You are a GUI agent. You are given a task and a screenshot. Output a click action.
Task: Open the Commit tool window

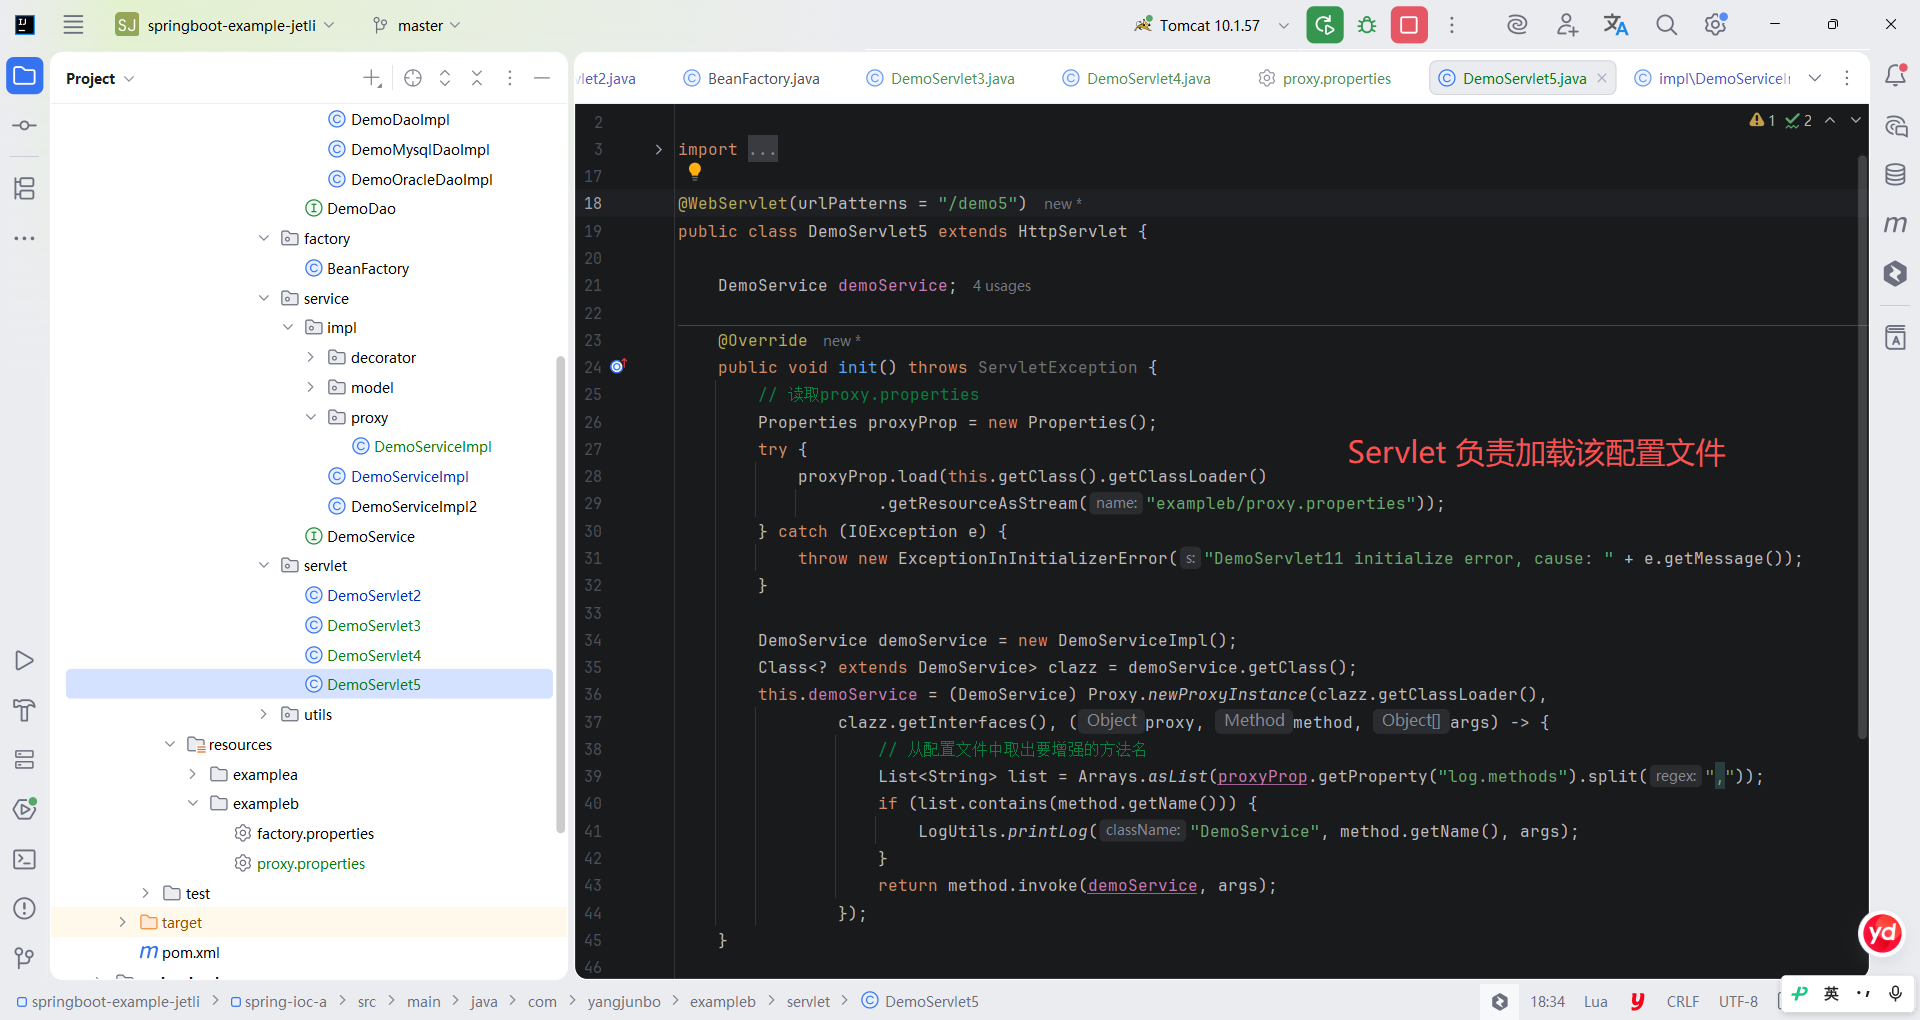click(x=25, y=126)
